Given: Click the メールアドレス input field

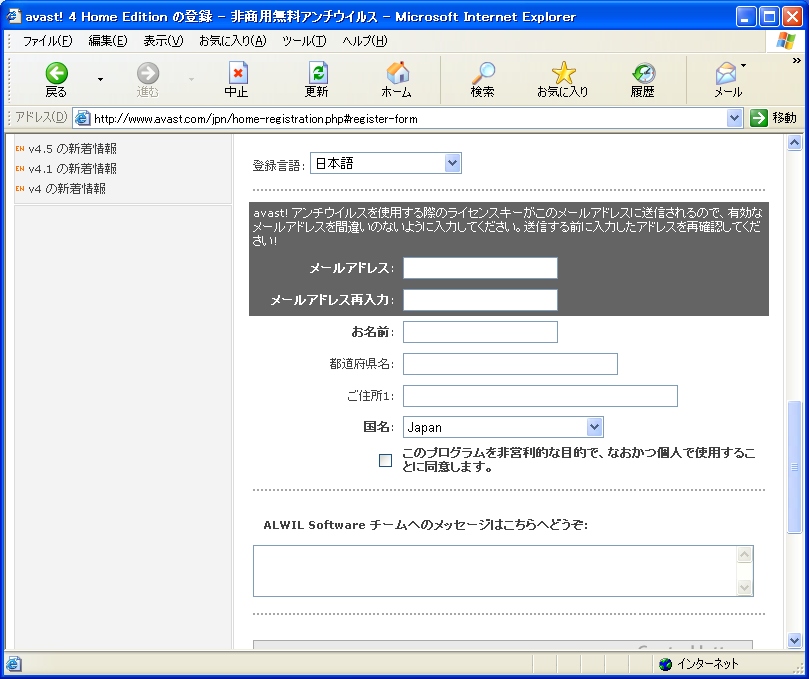Looking at the screenshot, I should pos(480,268).
